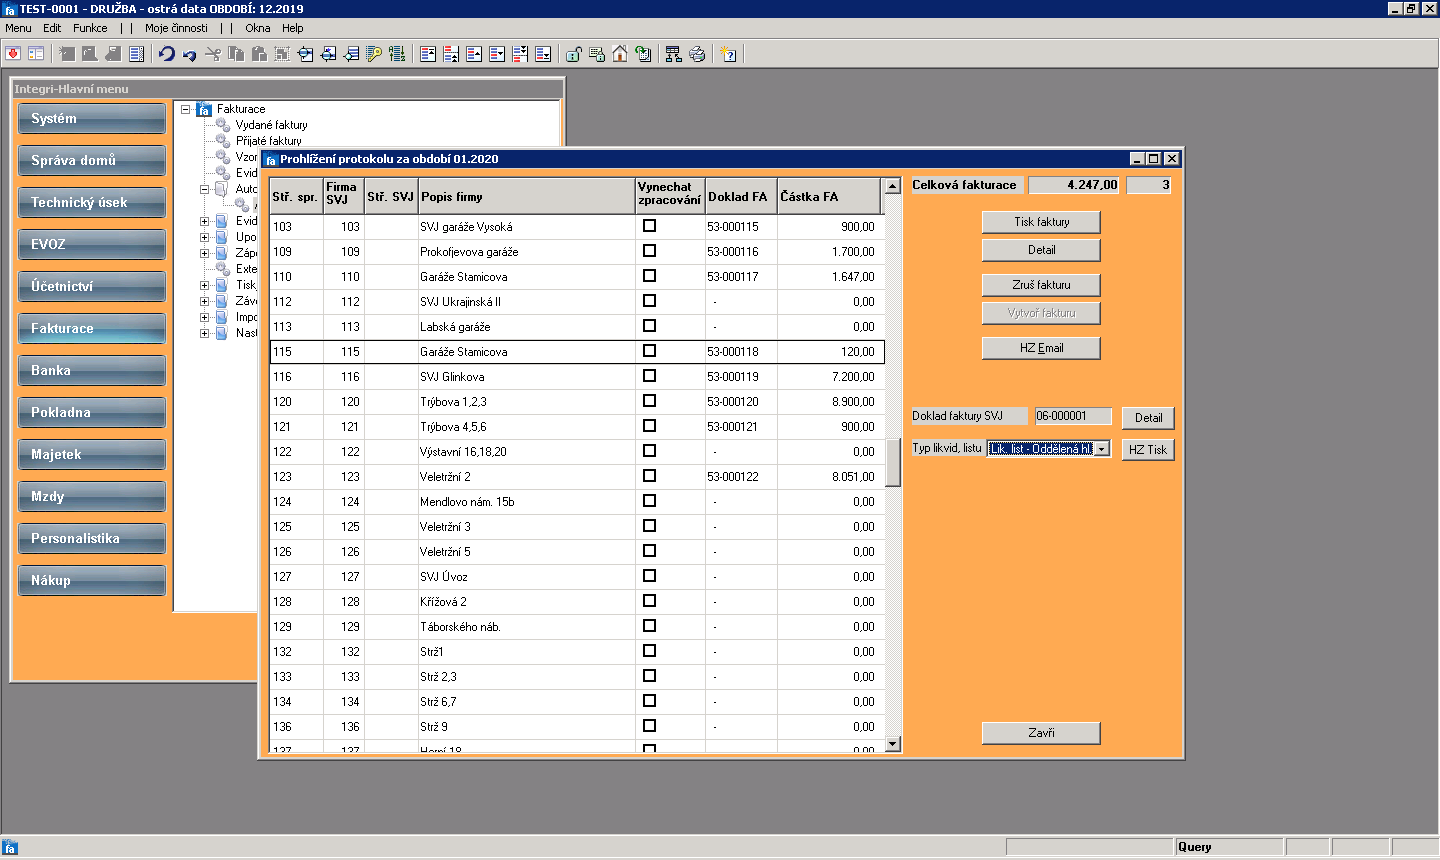Expand the Upo tree node
This screenshot has height=860, width=1440.
coord(204,237)
